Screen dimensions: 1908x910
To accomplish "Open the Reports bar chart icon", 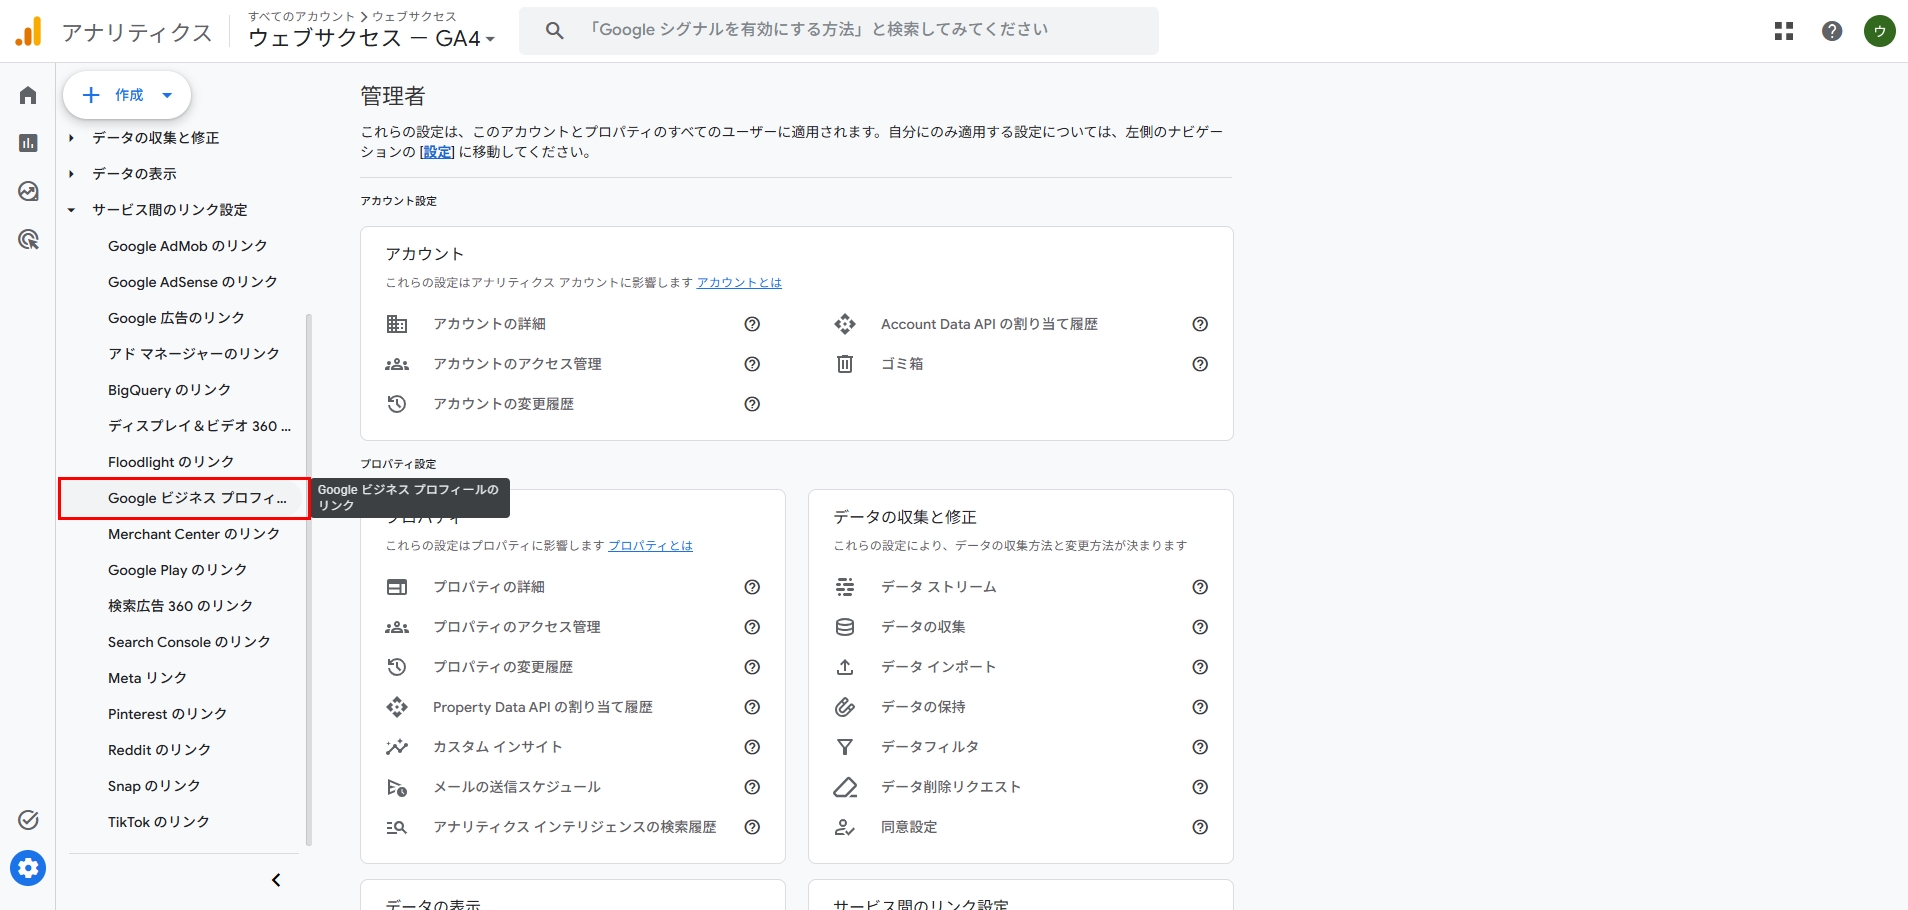I will [x=28, y=143].
